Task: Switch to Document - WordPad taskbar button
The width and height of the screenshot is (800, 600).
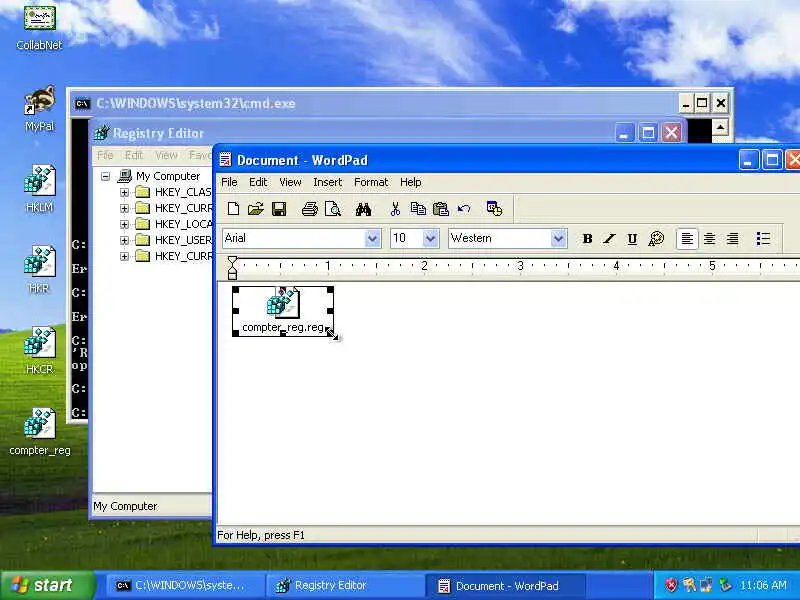Action: pyautogui.click(x=505, y=586)
